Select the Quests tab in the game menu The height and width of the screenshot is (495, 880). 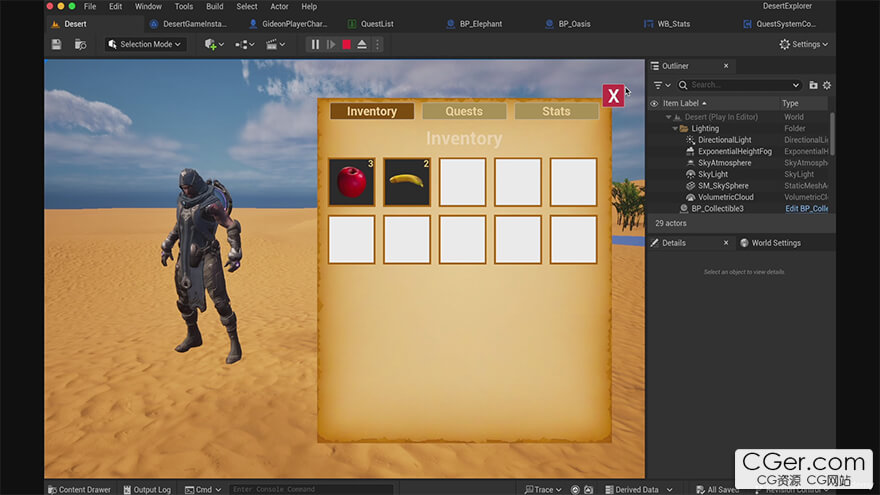click(464, 111)
